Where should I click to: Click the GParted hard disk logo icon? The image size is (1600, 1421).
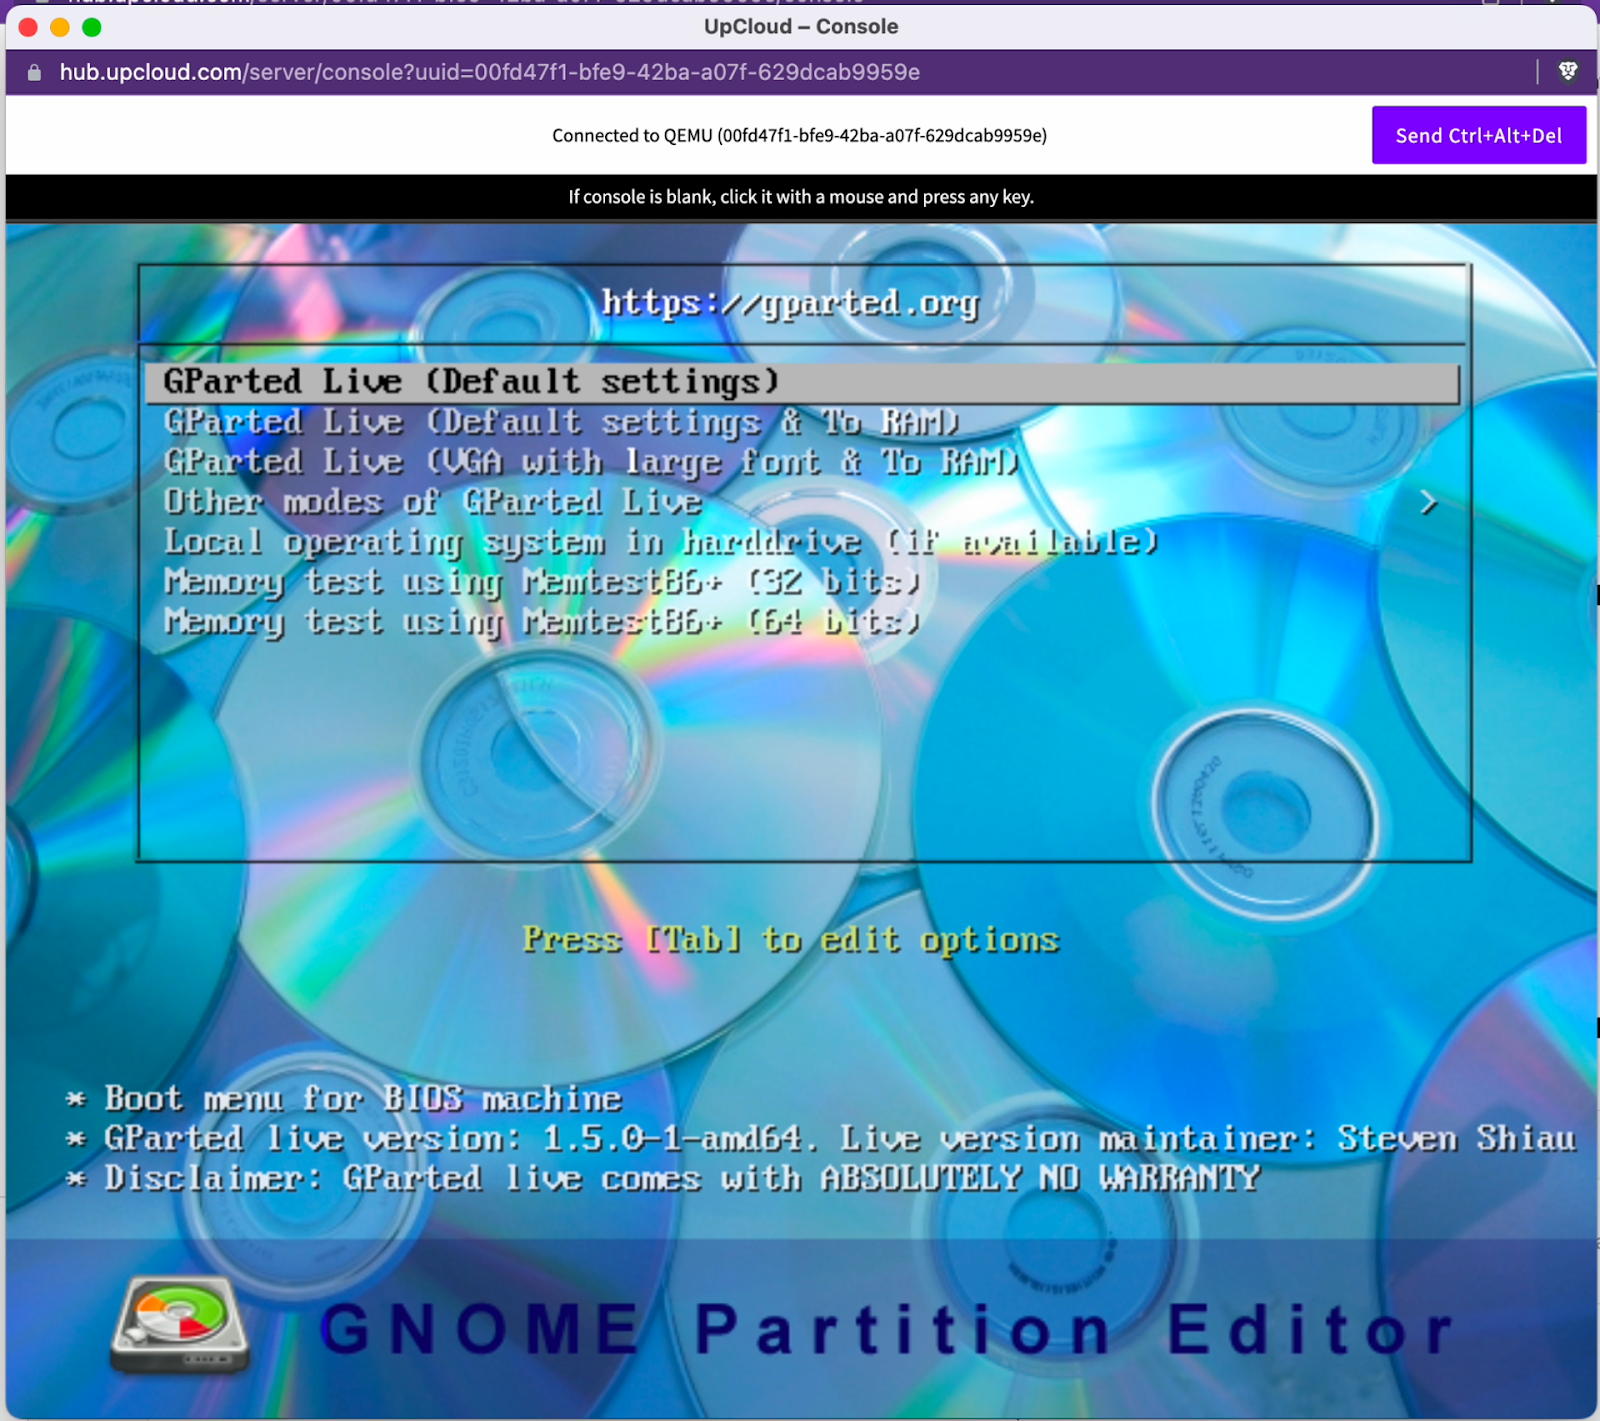pos(180,1323)
